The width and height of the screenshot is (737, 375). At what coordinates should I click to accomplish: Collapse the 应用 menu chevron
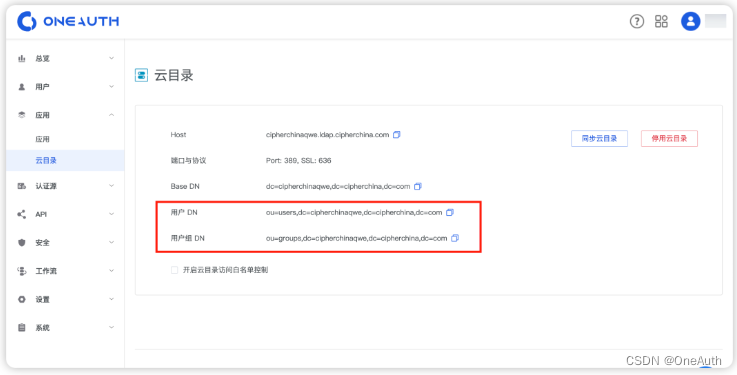pyautogui.click(x=111, y=115)
